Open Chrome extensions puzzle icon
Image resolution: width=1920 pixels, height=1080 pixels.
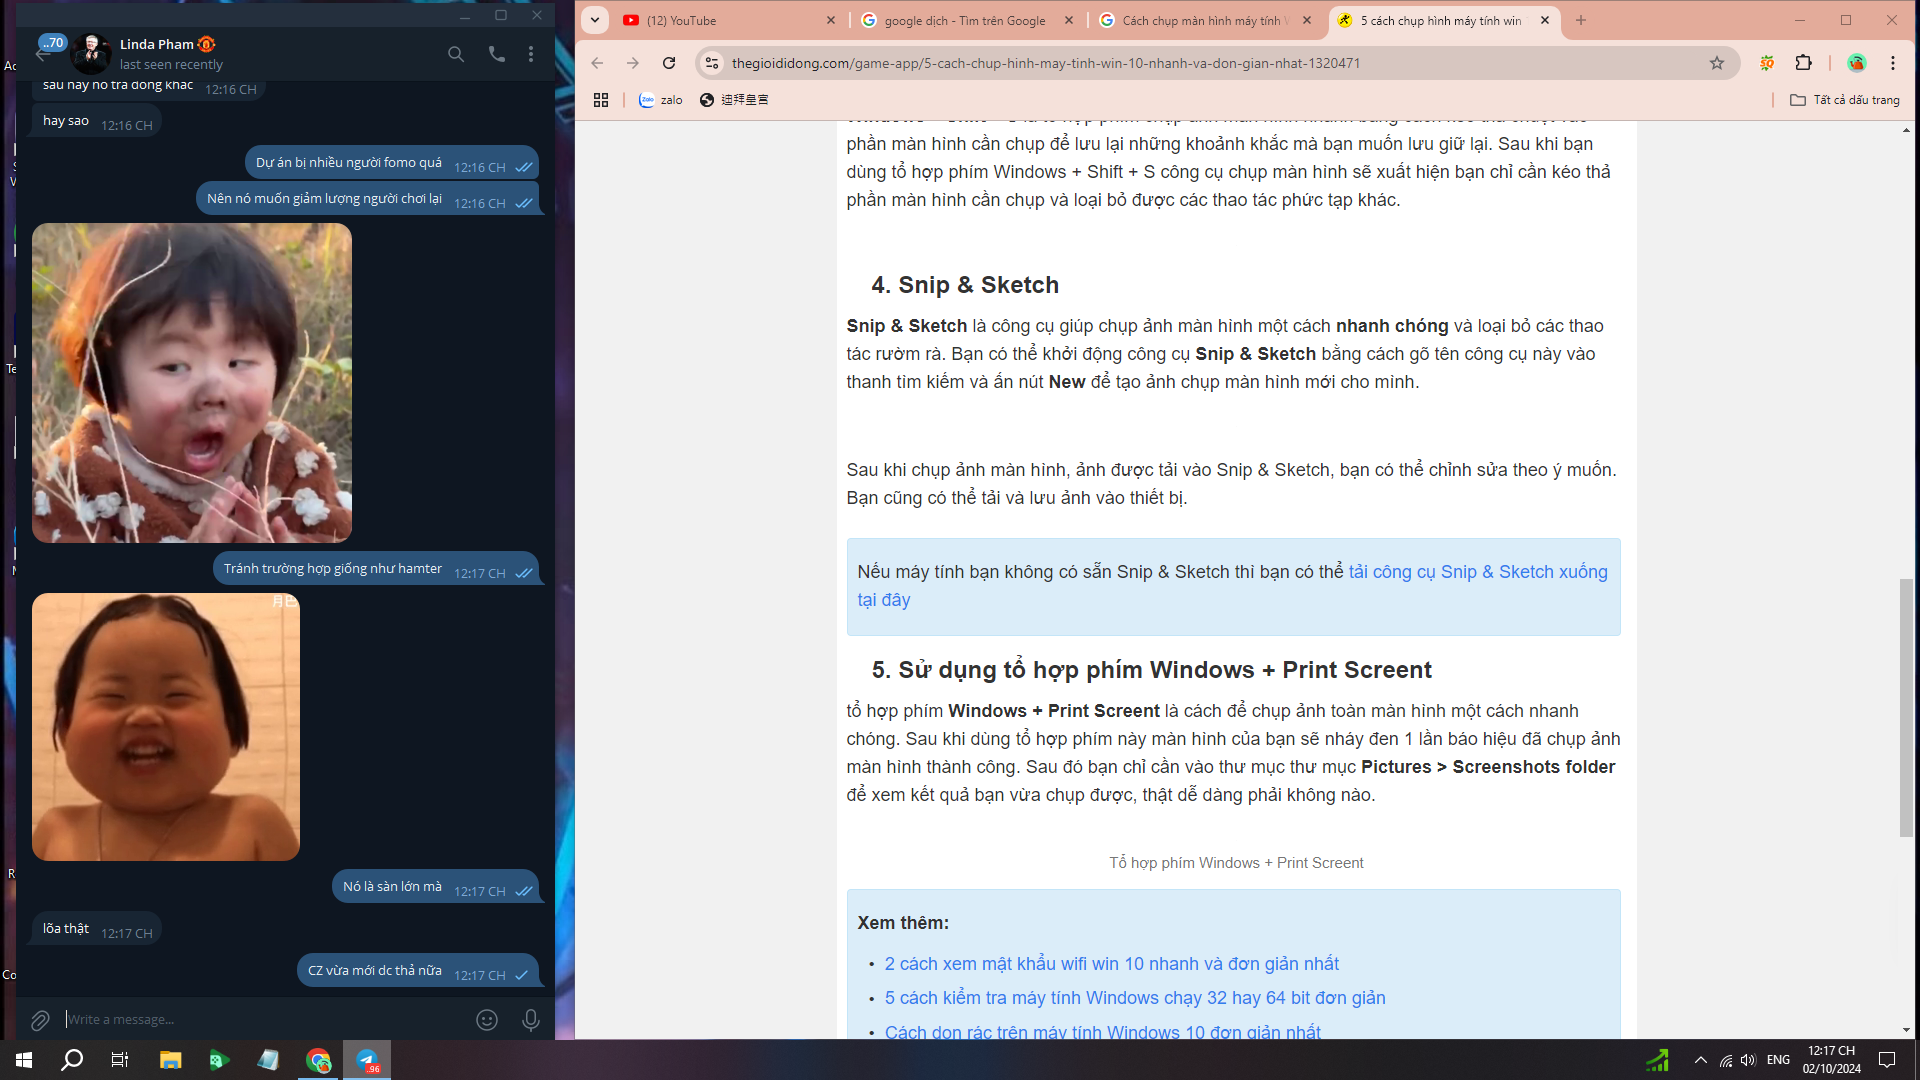click(1804, 63)
